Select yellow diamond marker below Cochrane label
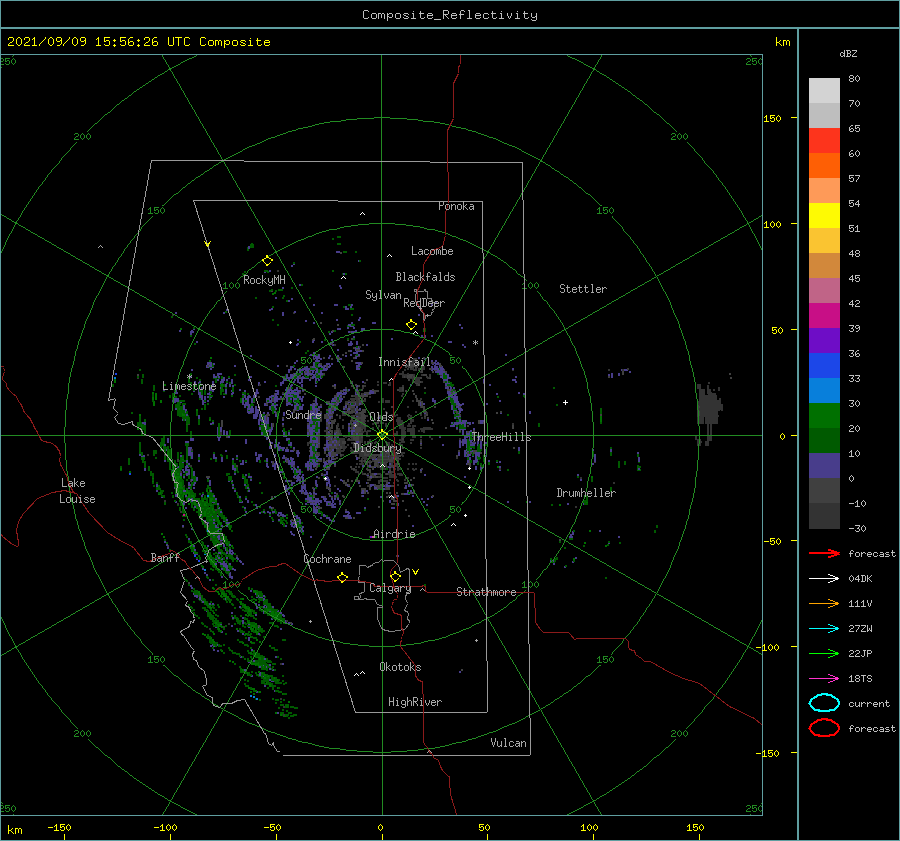 pyautogui.click(x=343, y=577)
